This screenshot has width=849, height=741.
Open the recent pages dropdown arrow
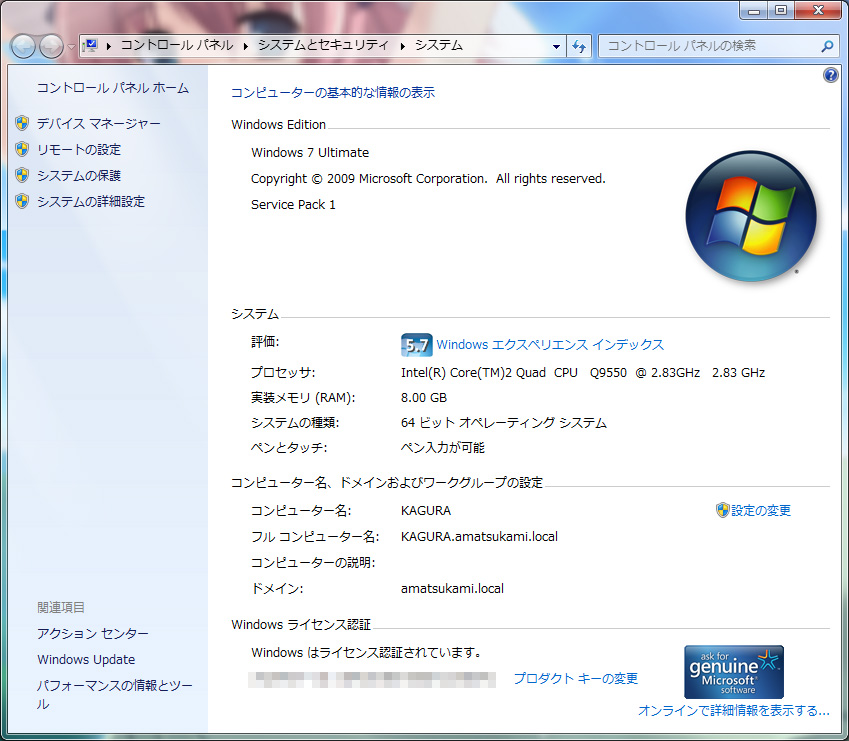pyautogui.click(x=71, y=47)
